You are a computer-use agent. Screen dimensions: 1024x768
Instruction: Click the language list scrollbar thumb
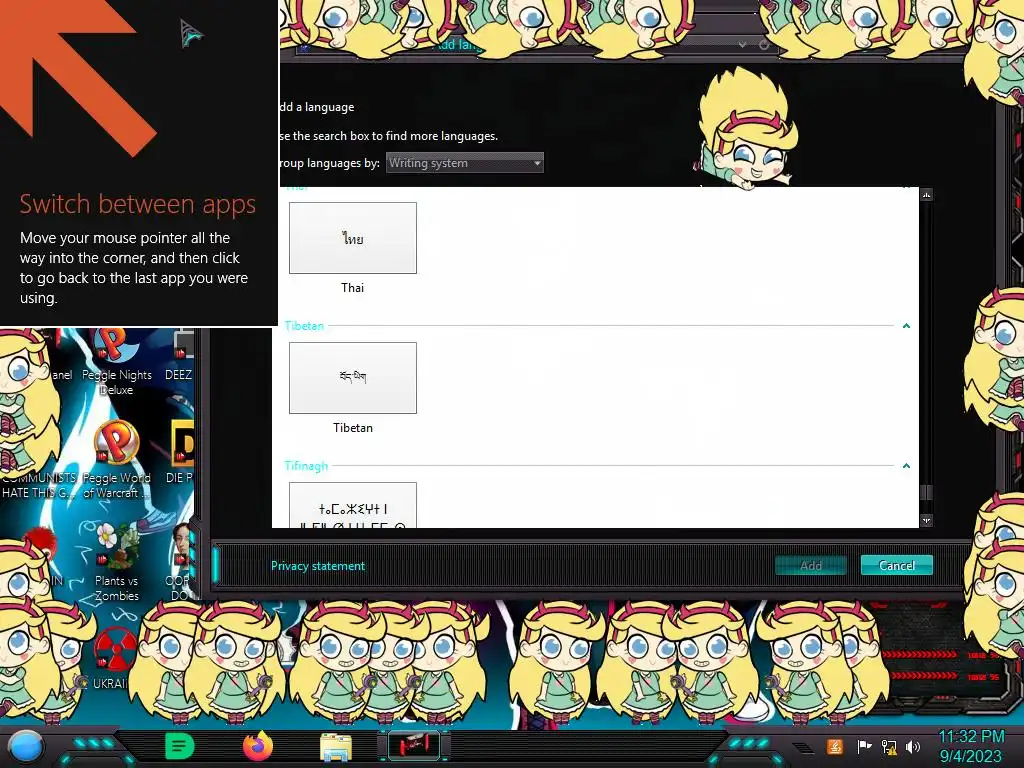(x=926, y=492)
